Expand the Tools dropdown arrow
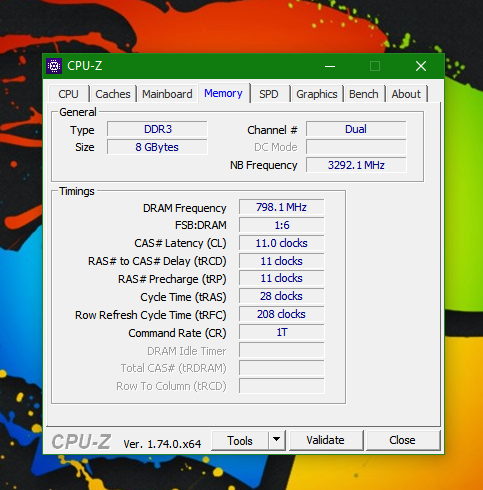This screenshot has height=490, width=483. 277,440
